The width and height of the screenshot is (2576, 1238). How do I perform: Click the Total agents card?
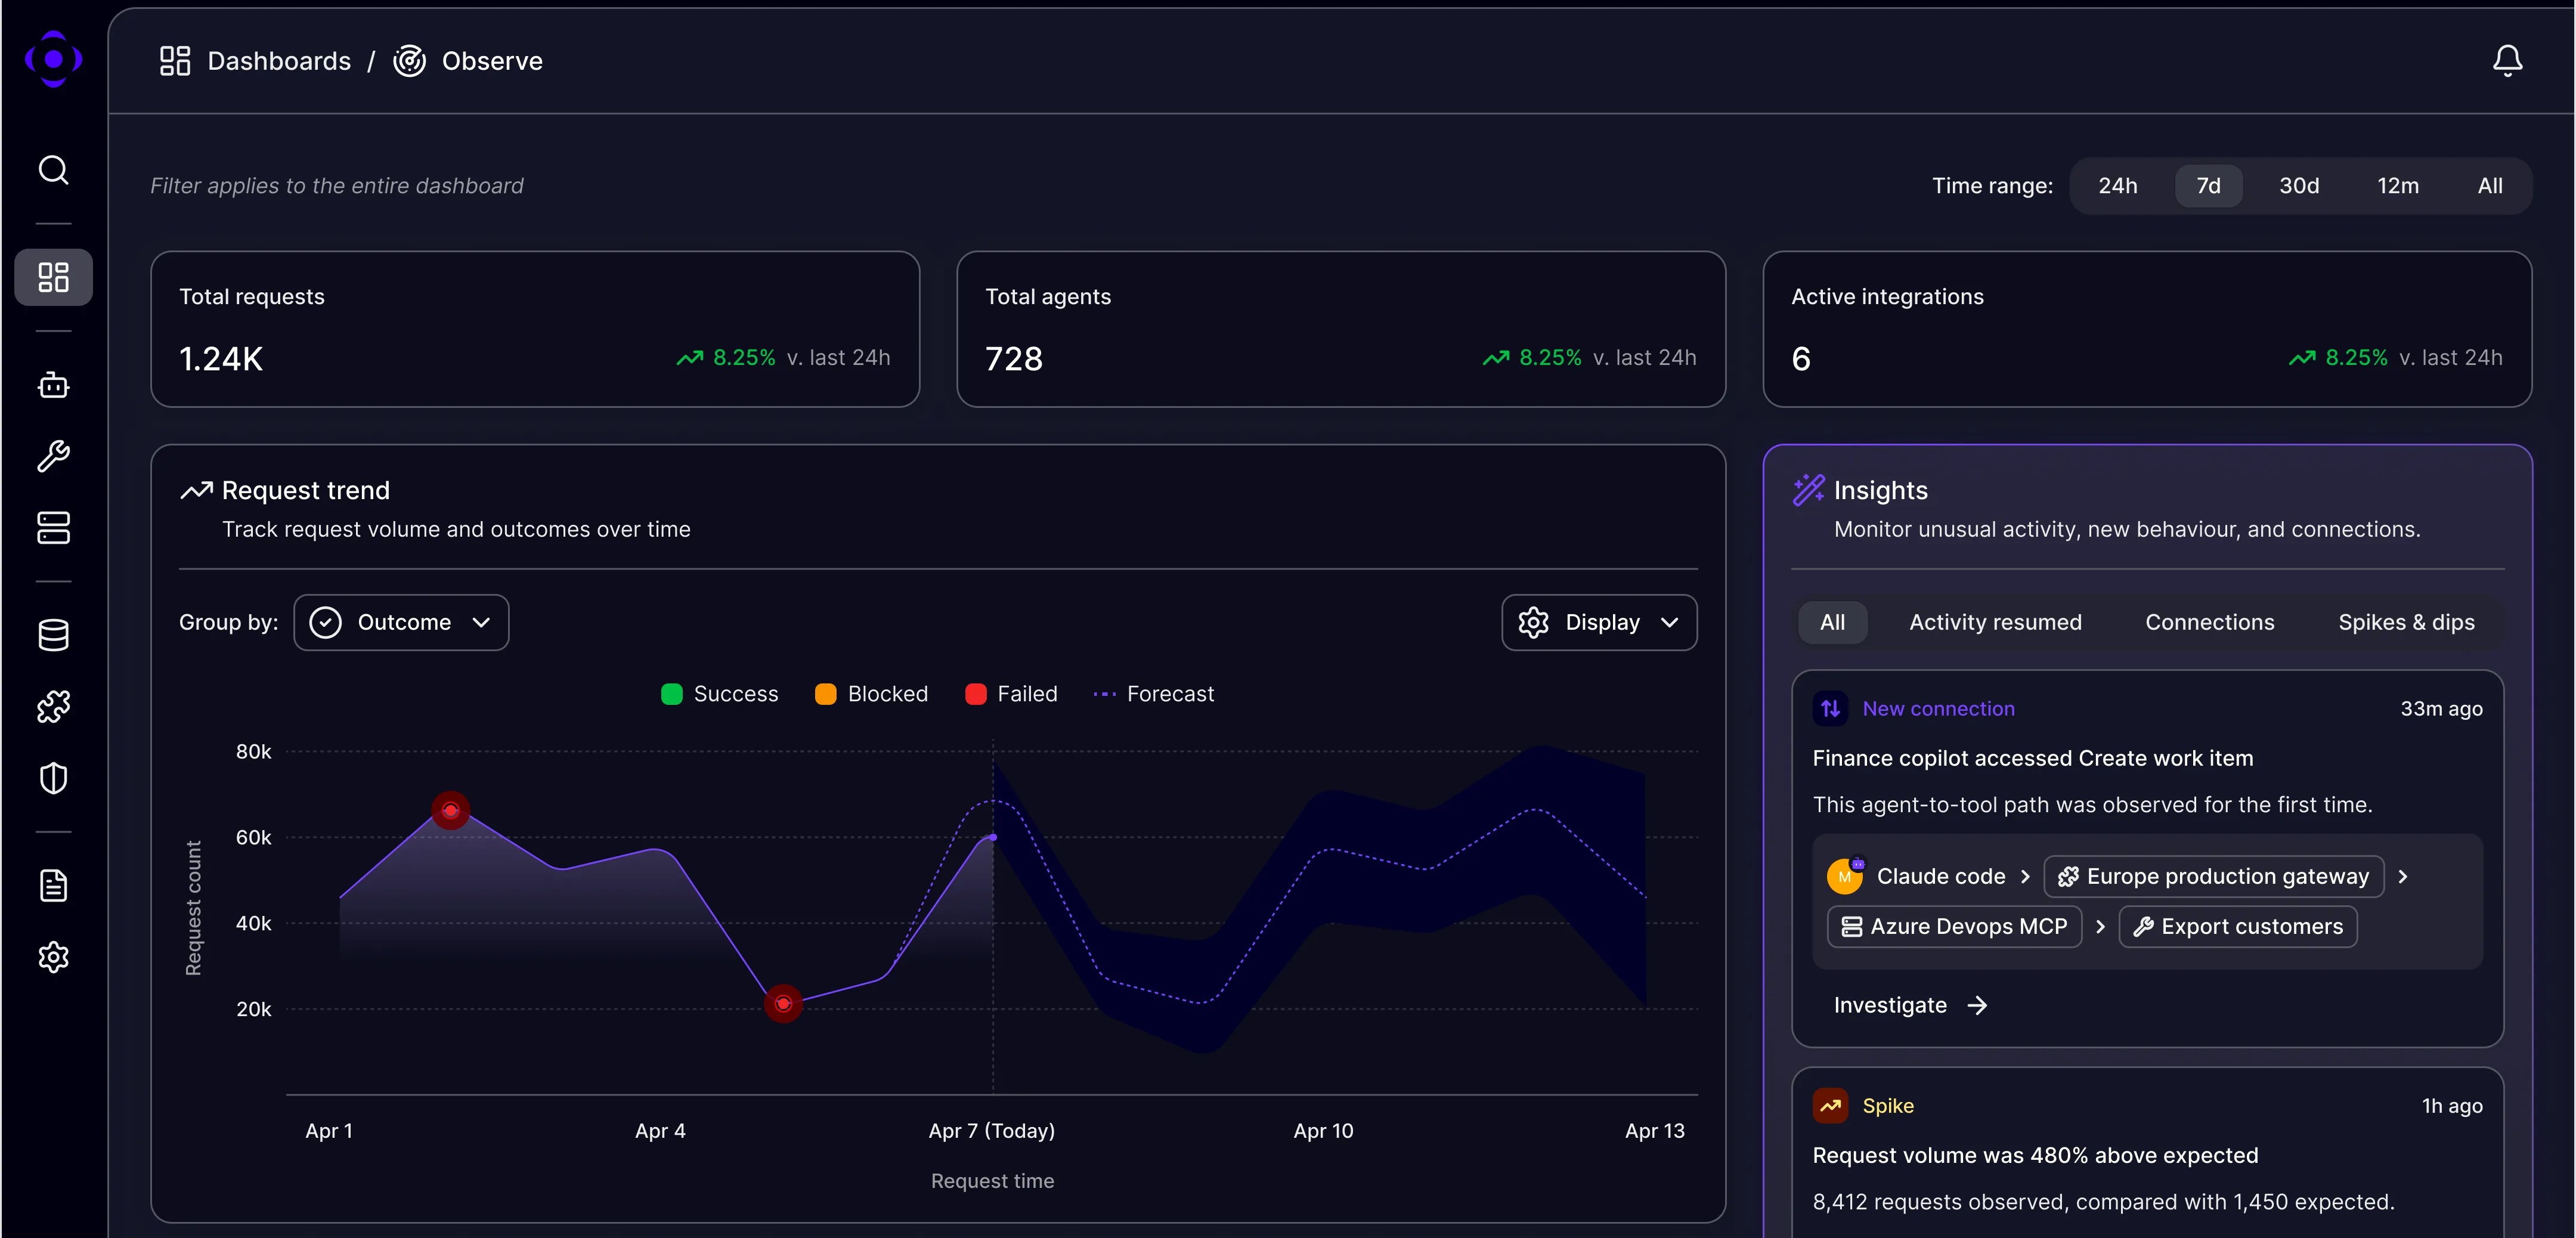[1341, 329]
